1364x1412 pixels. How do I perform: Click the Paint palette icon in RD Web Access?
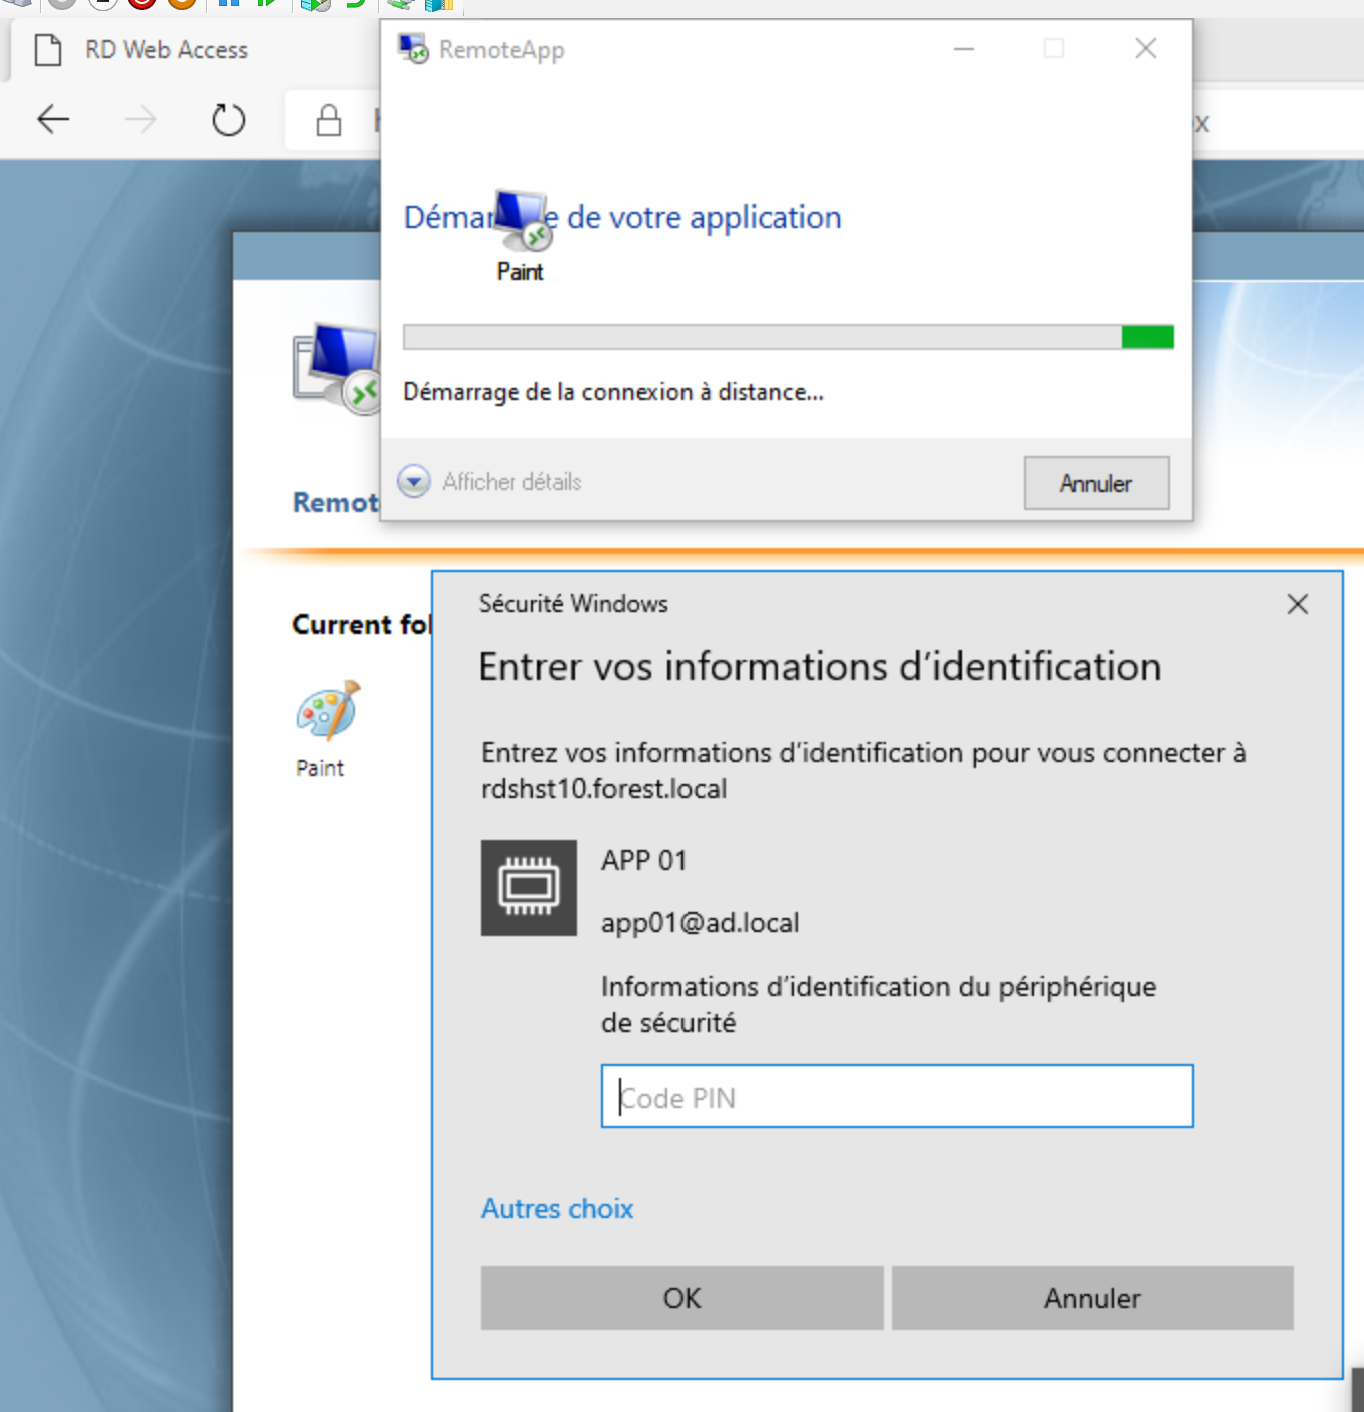click(x=328, y=710)
